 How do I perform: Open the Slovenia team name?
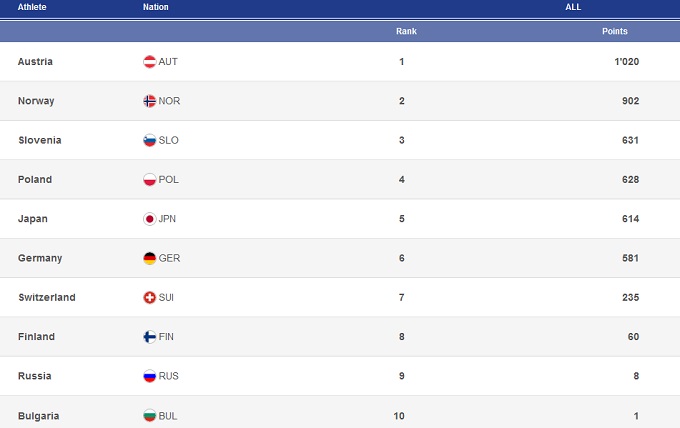click(39, 140)
